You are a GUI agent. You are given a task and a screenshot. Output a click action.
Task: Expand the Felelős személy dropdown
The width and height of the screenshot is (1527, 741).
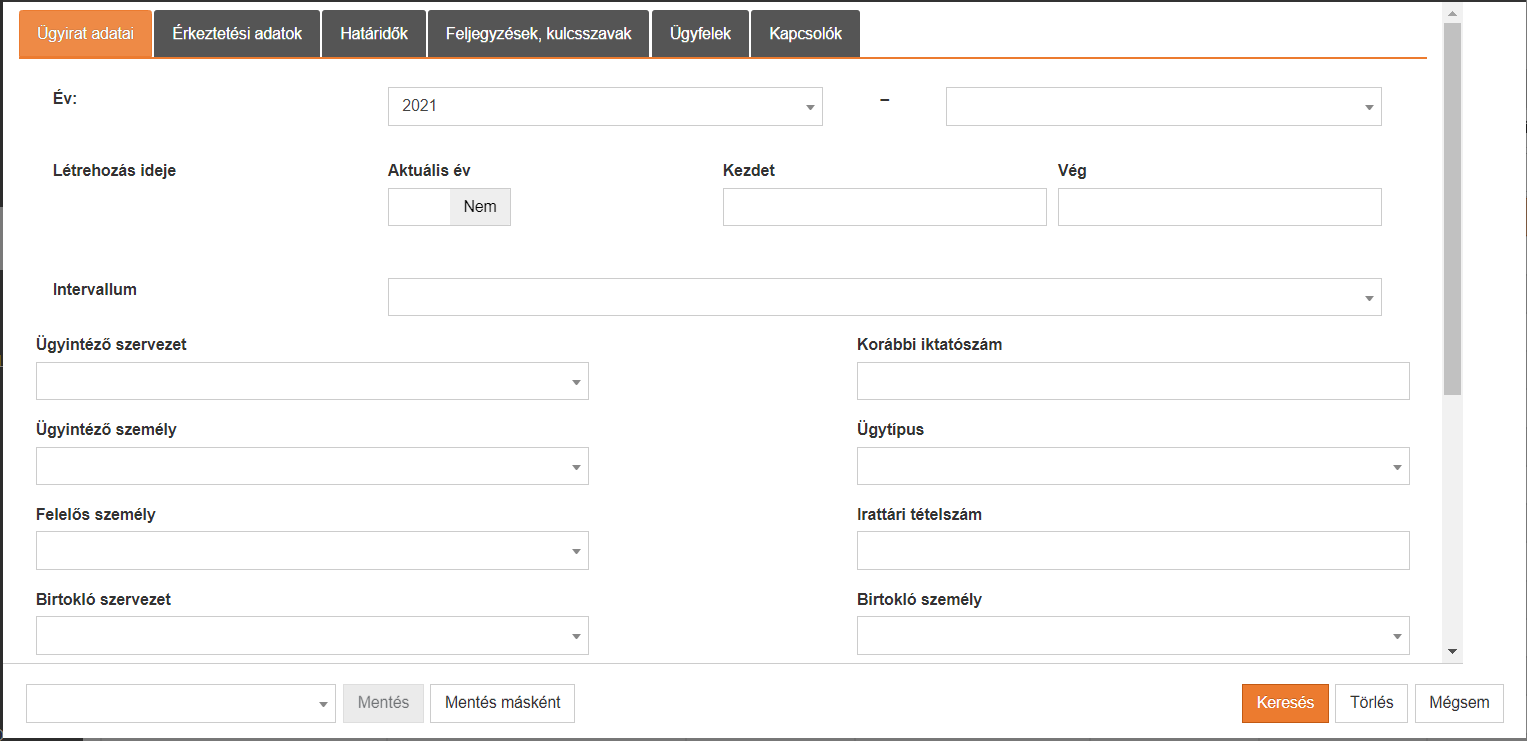click(x=312, y=551)
